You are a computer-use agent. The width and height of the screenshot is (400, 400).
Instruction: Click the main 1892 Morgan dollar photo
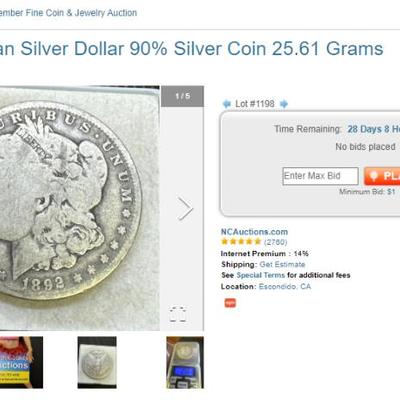pos(80,208)
